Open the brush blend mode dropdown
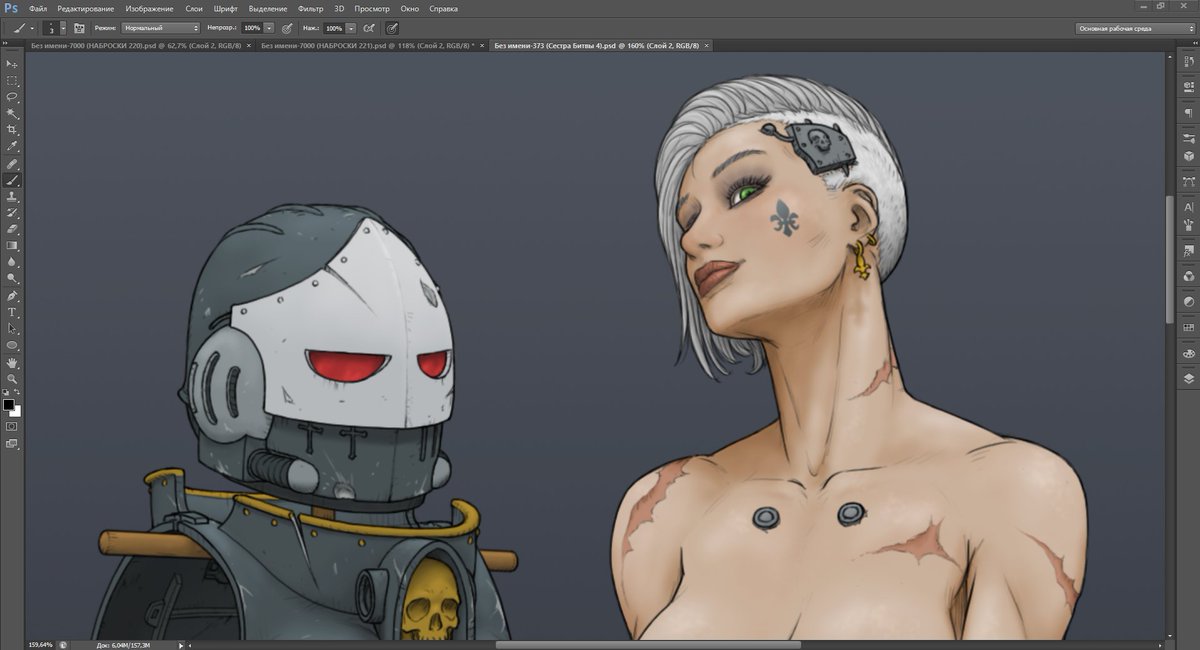Image resolution: width=1200 pixels, height=650 pixels. pyautogui.click(x=160, y=28)
